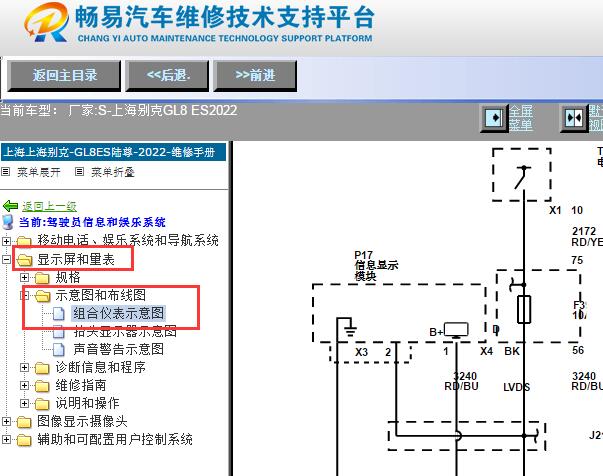Click page icon of 组合仪表示意图

(58, 313)
